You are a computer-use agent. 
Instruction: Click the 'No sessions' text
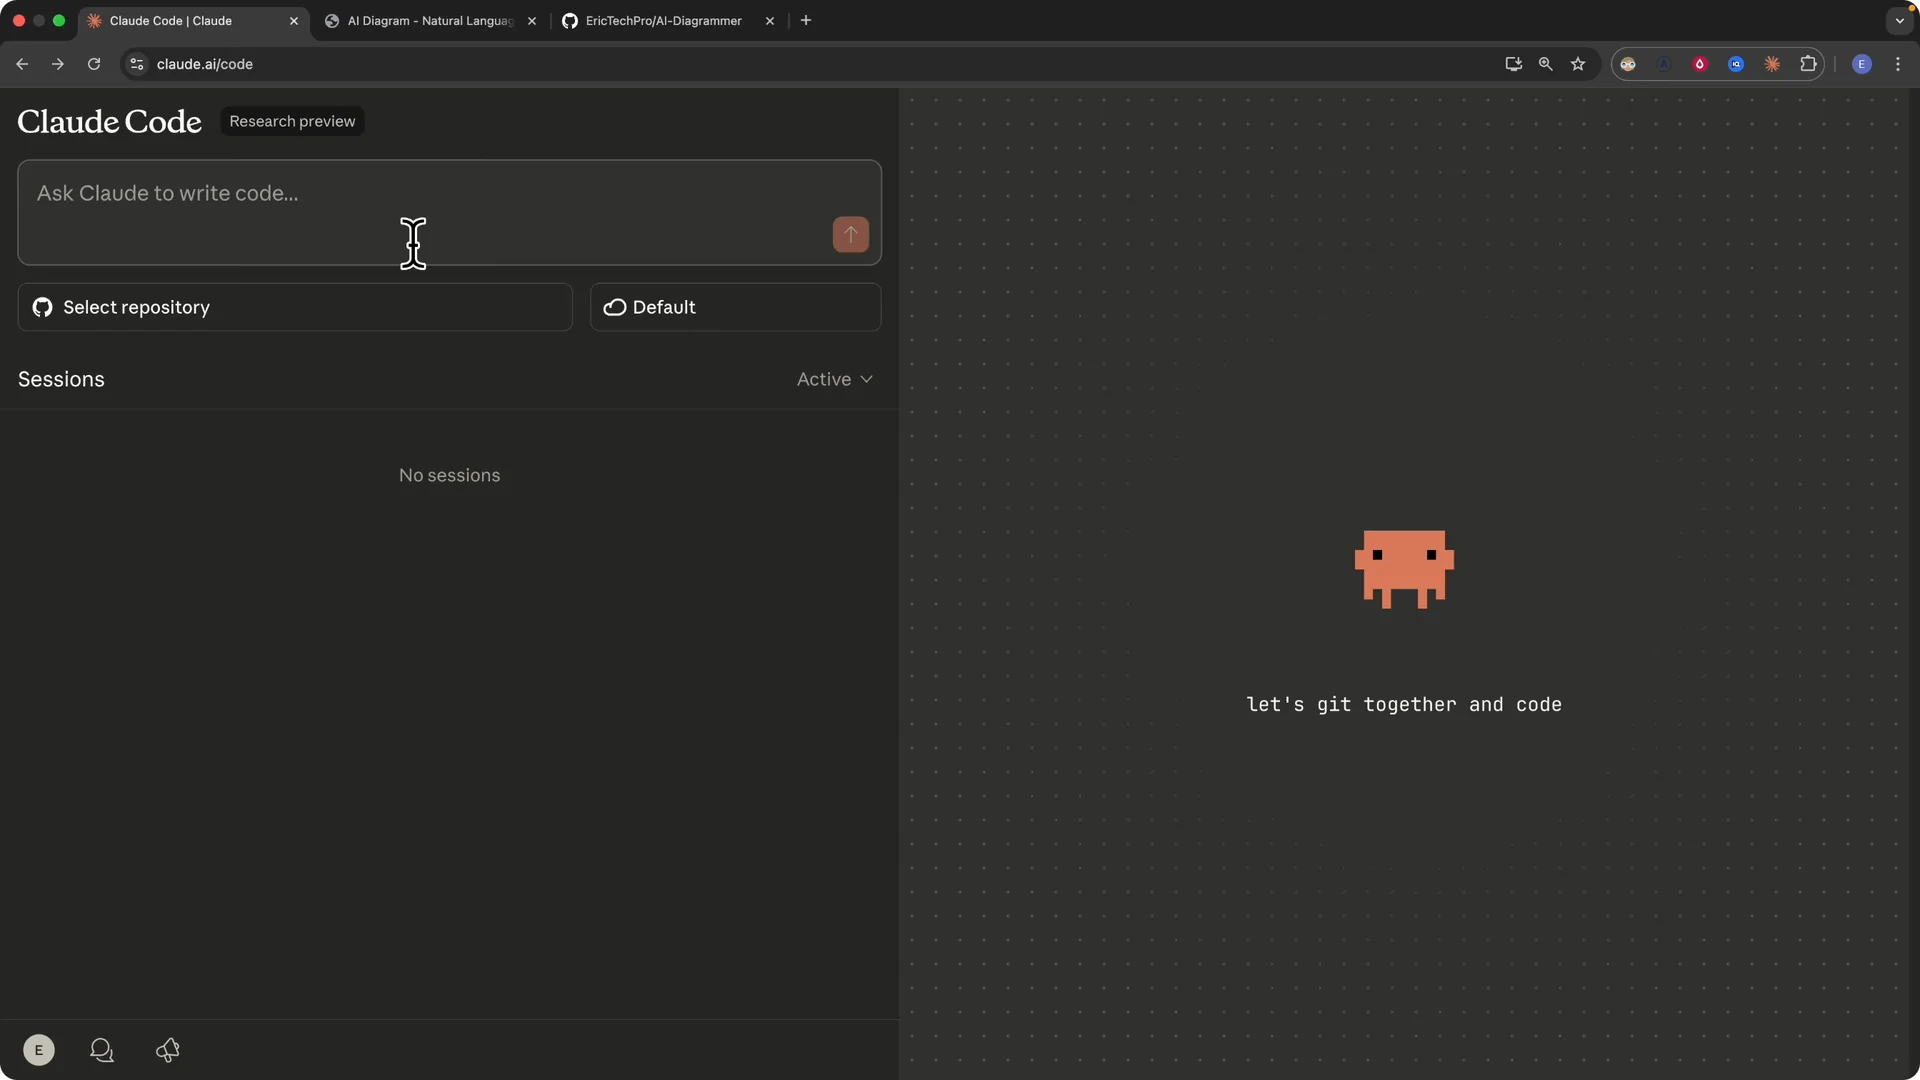[x=449, y=475]
